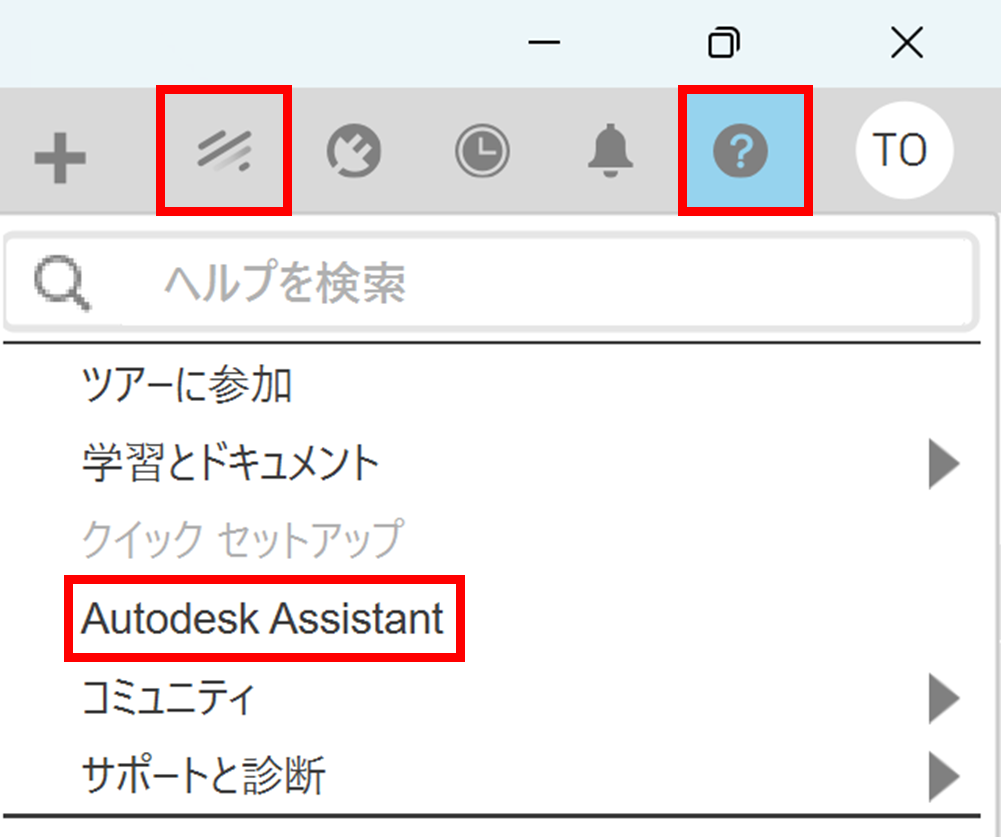
Task: Click the サポートと診断 menu entry
Action: (x=204, y=774)
